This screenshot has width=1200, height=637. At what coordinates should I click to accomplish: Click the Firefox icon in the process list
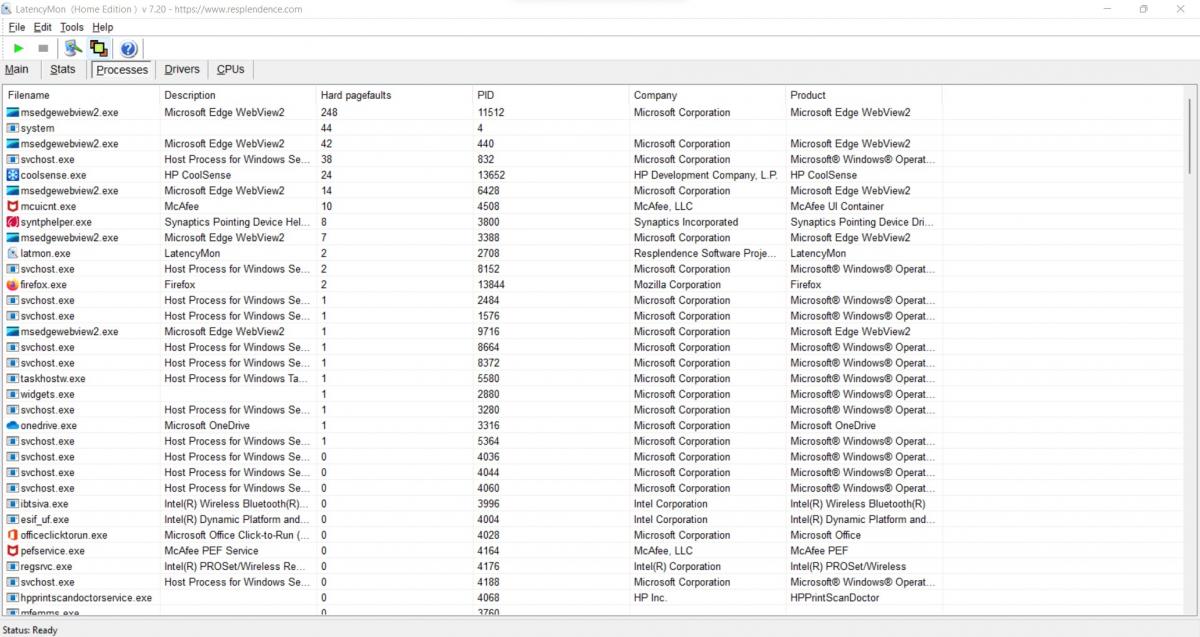pyautogui.click(x=12, y=285)
